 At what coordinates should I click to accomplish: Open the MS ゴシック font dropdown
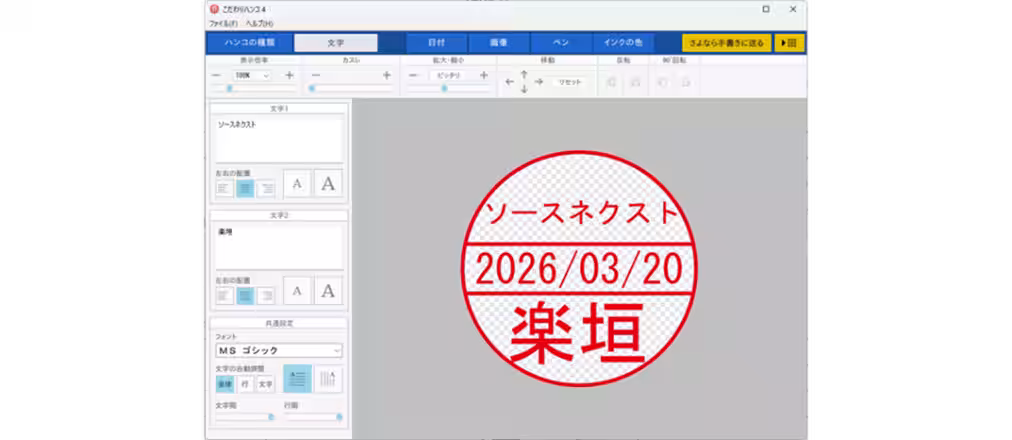point(278,351)
